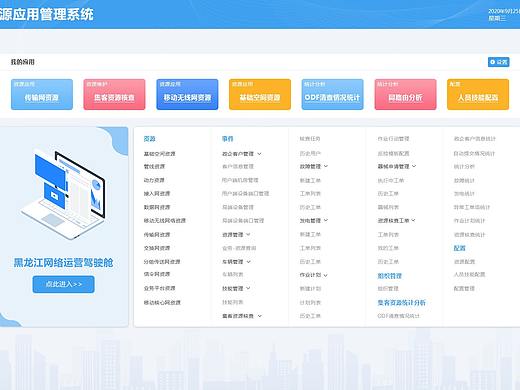520x390 pixels.
Task: Open the 集客资源核查 red app card
Action: 114,94
